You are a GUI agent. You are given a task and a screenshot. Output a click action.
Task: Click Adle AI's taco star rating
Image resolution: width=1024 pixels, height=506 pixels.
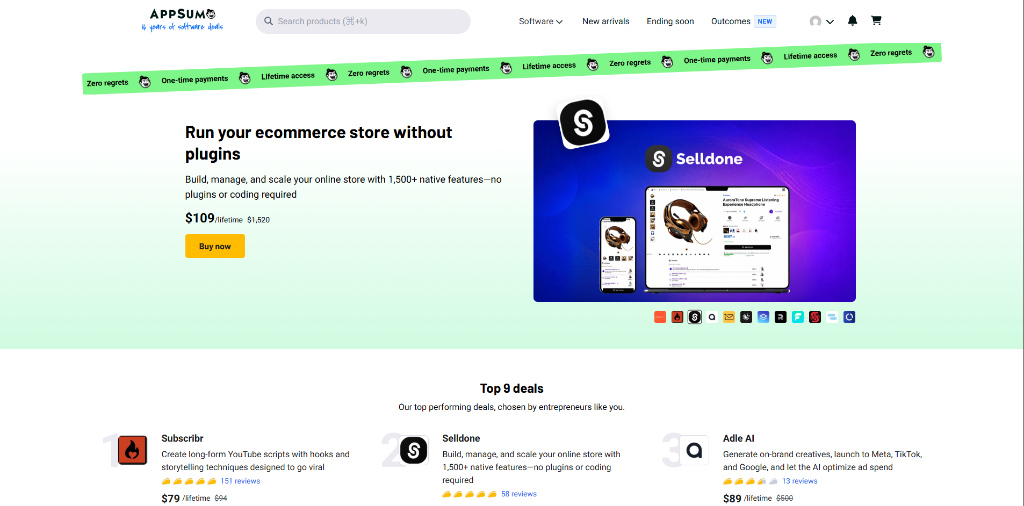pyautogui.click(x=750, y=481)
